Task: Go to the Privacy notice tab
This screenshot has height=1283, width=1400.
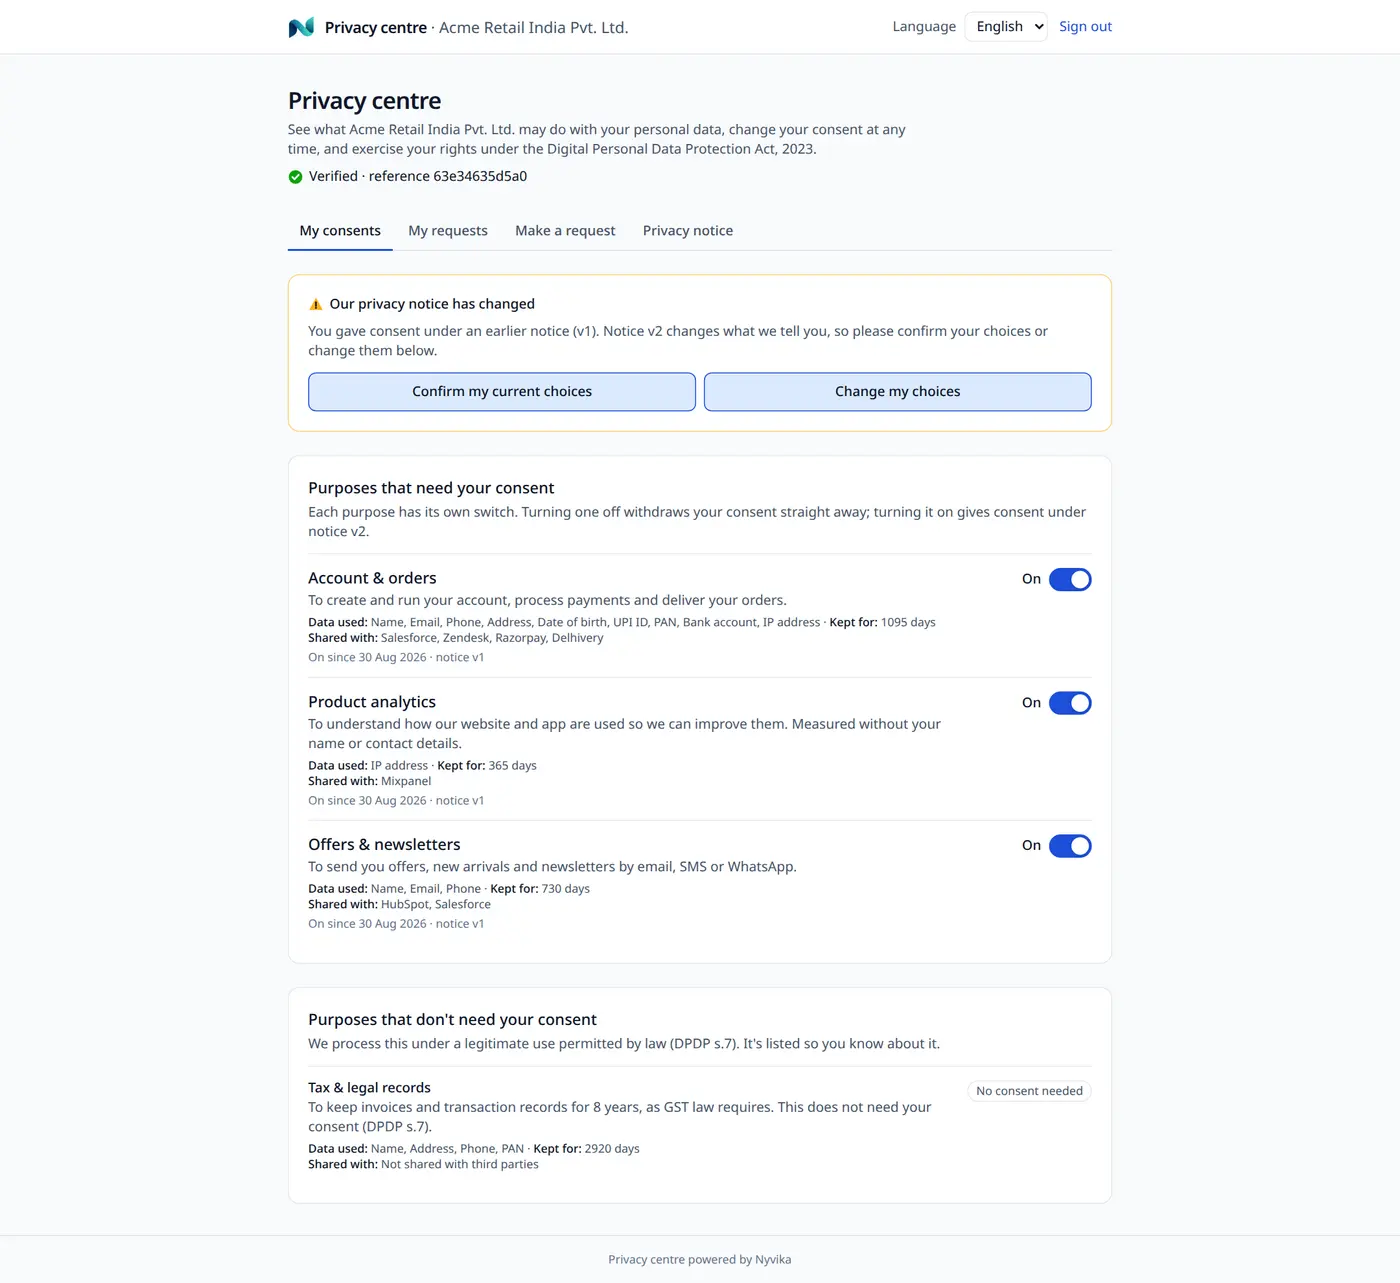Action: pyautogui.click(x=688, y=231)
